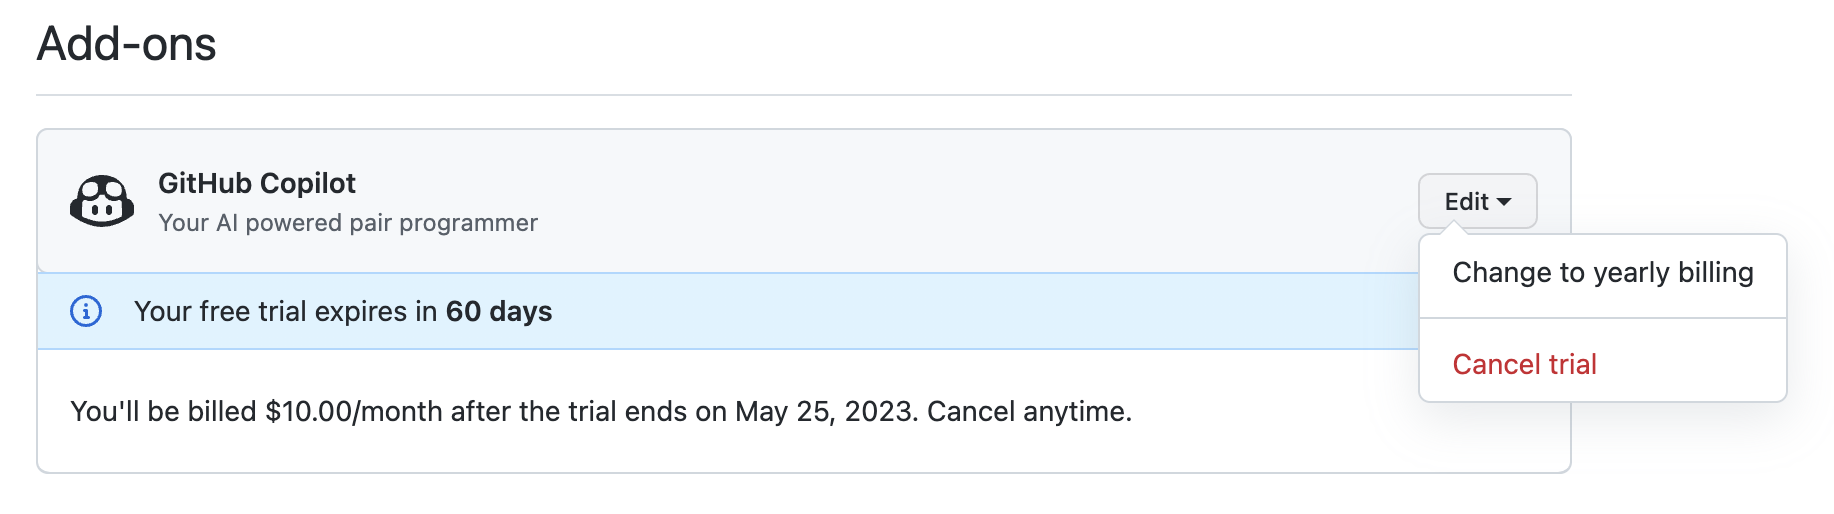
Task: Click the divider line between menu options
Action: (x=1602, y=318)
